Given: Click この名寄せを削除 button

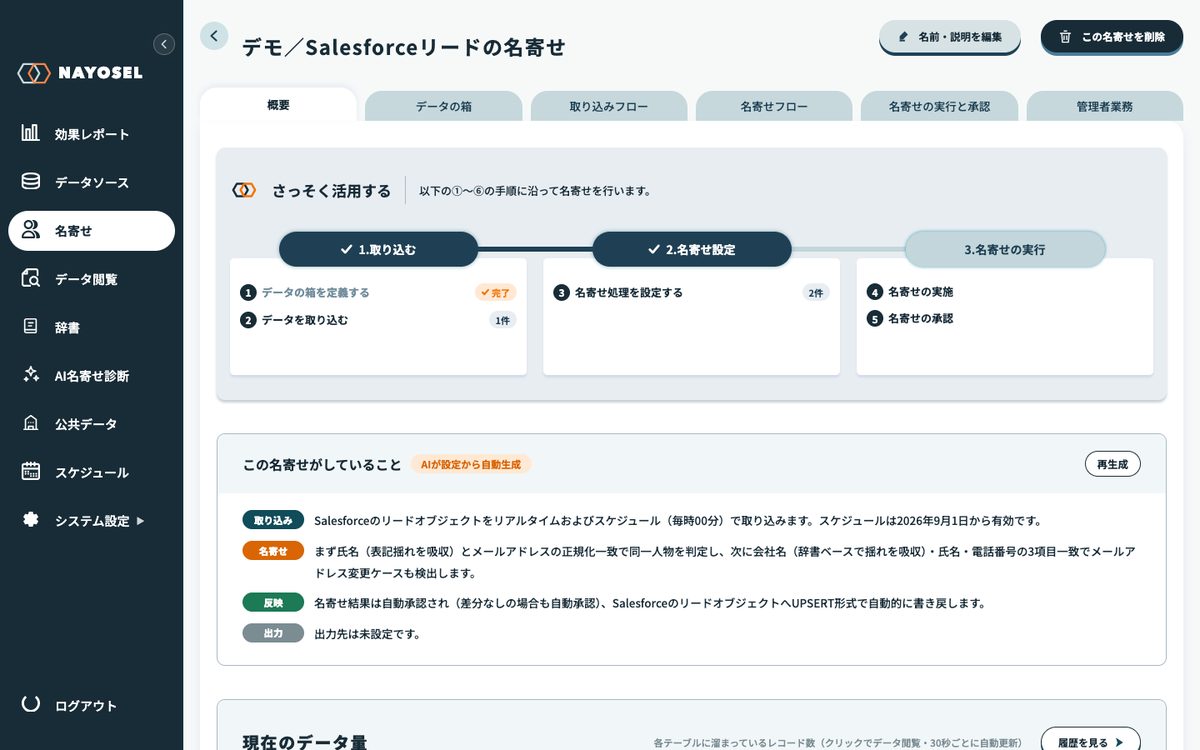Looking at the screenshot, I should tap(1112, 37).
